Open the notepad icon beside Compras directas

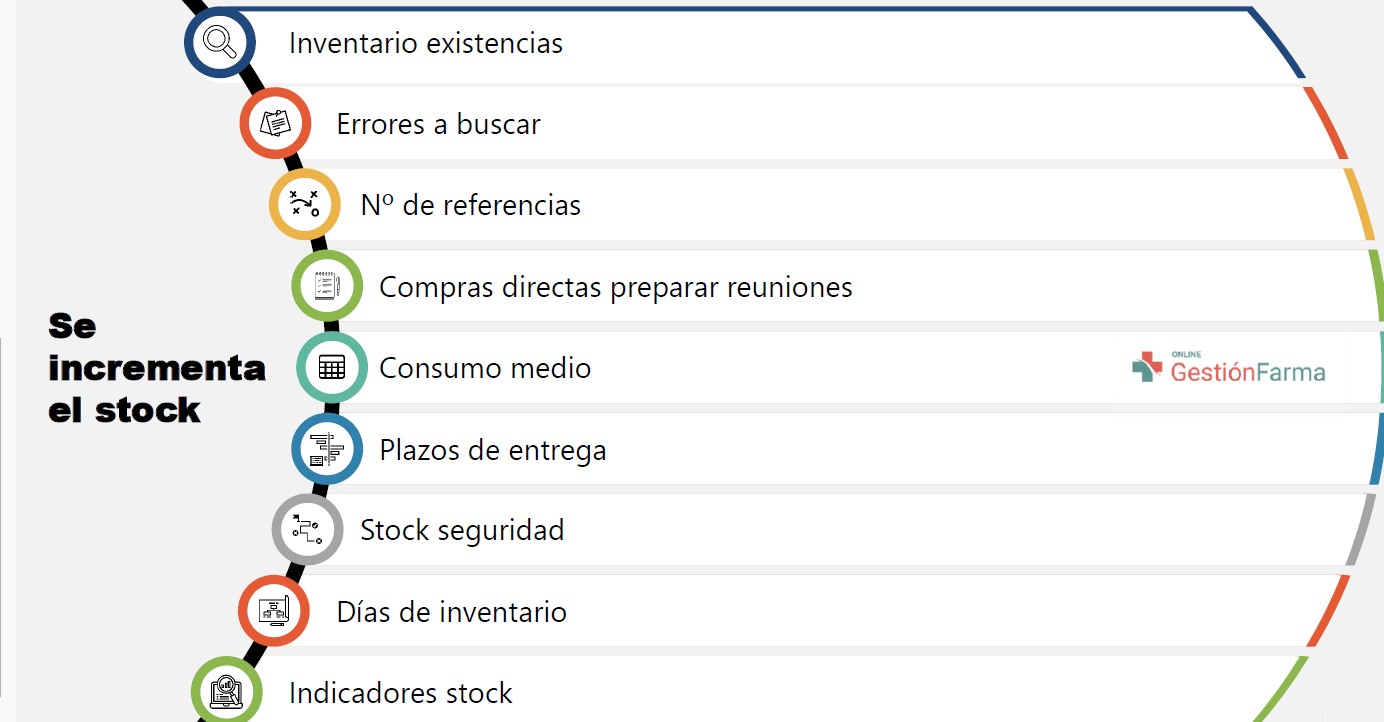point(327,287)
